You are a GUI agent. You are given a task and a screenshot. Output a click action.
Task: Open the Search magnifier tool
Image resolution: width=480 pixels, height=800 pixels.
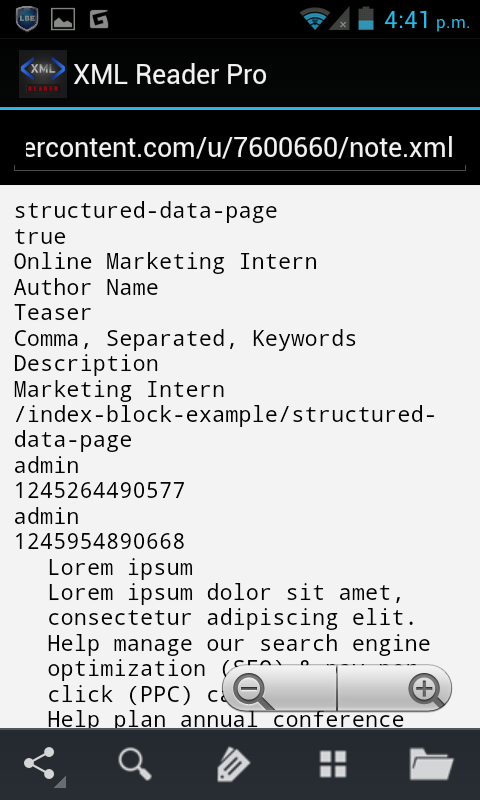[x=135, y=764]
